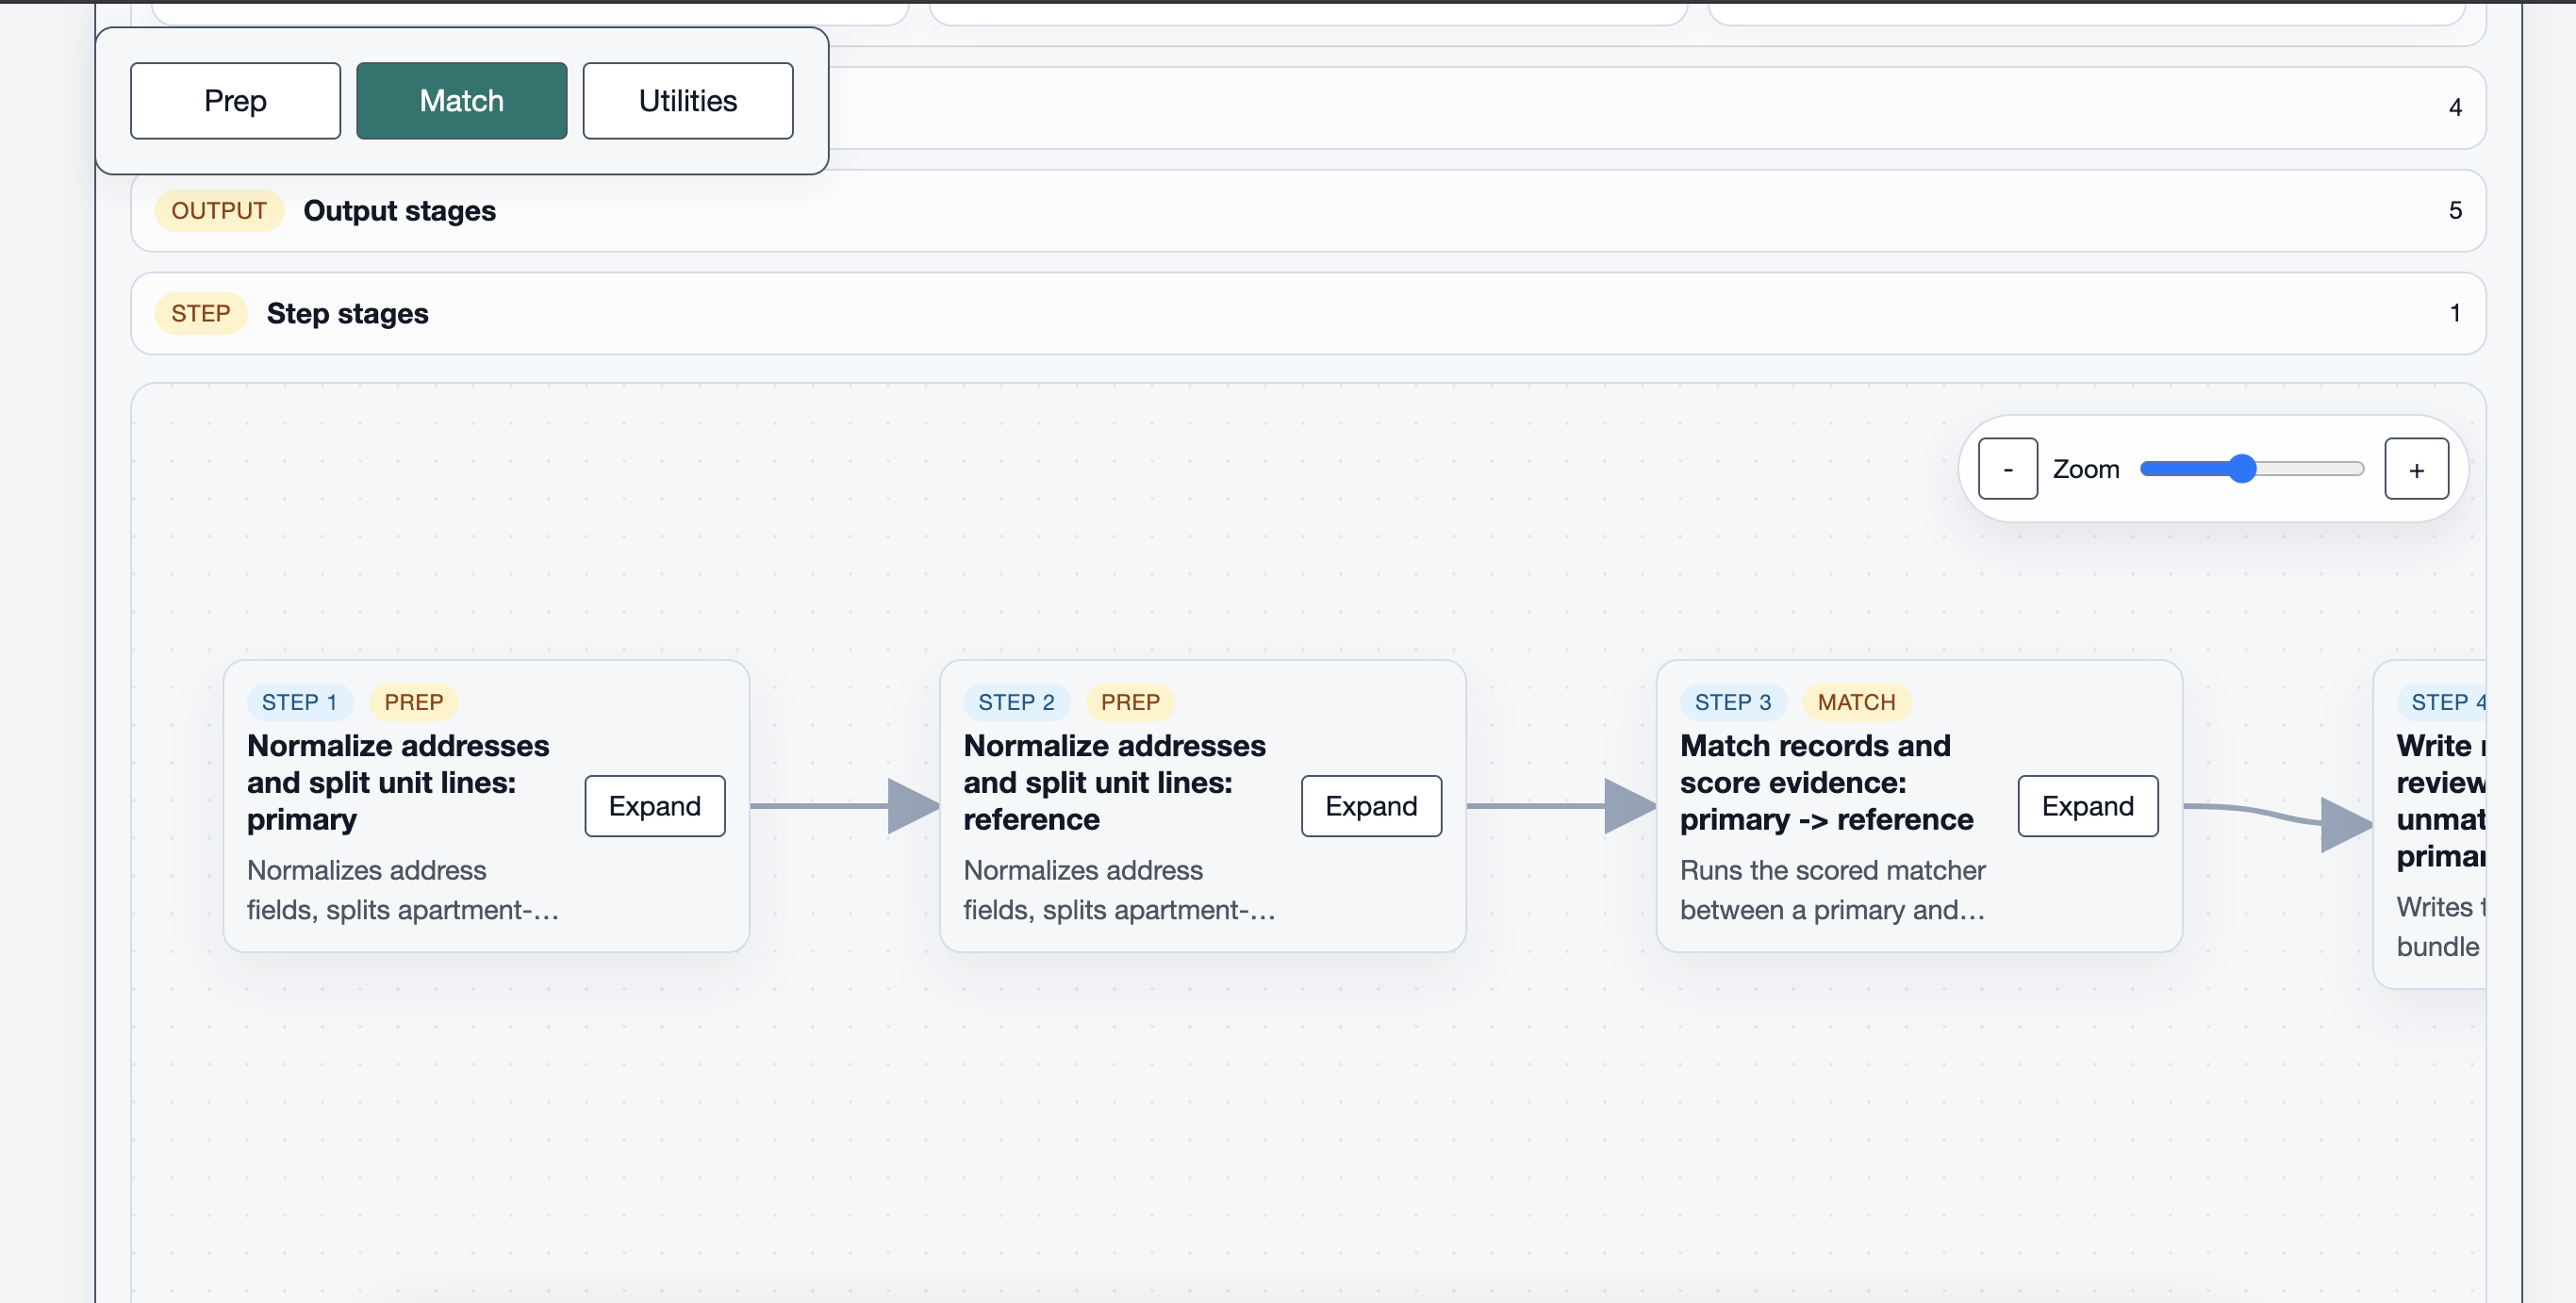Viewport: 2576px width, 1303px height.
Task: Click the STEP 3 badge
Action: [x=1732, y=703]
